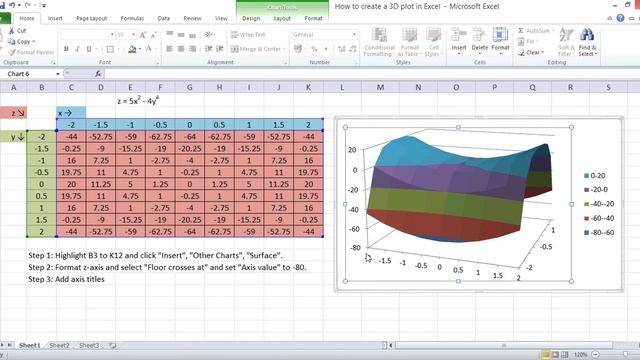The height and width of the screenshot is (360, 640).
Task: Click Wrap Text button
Action: pyautogui.click(x=248, y=35)
